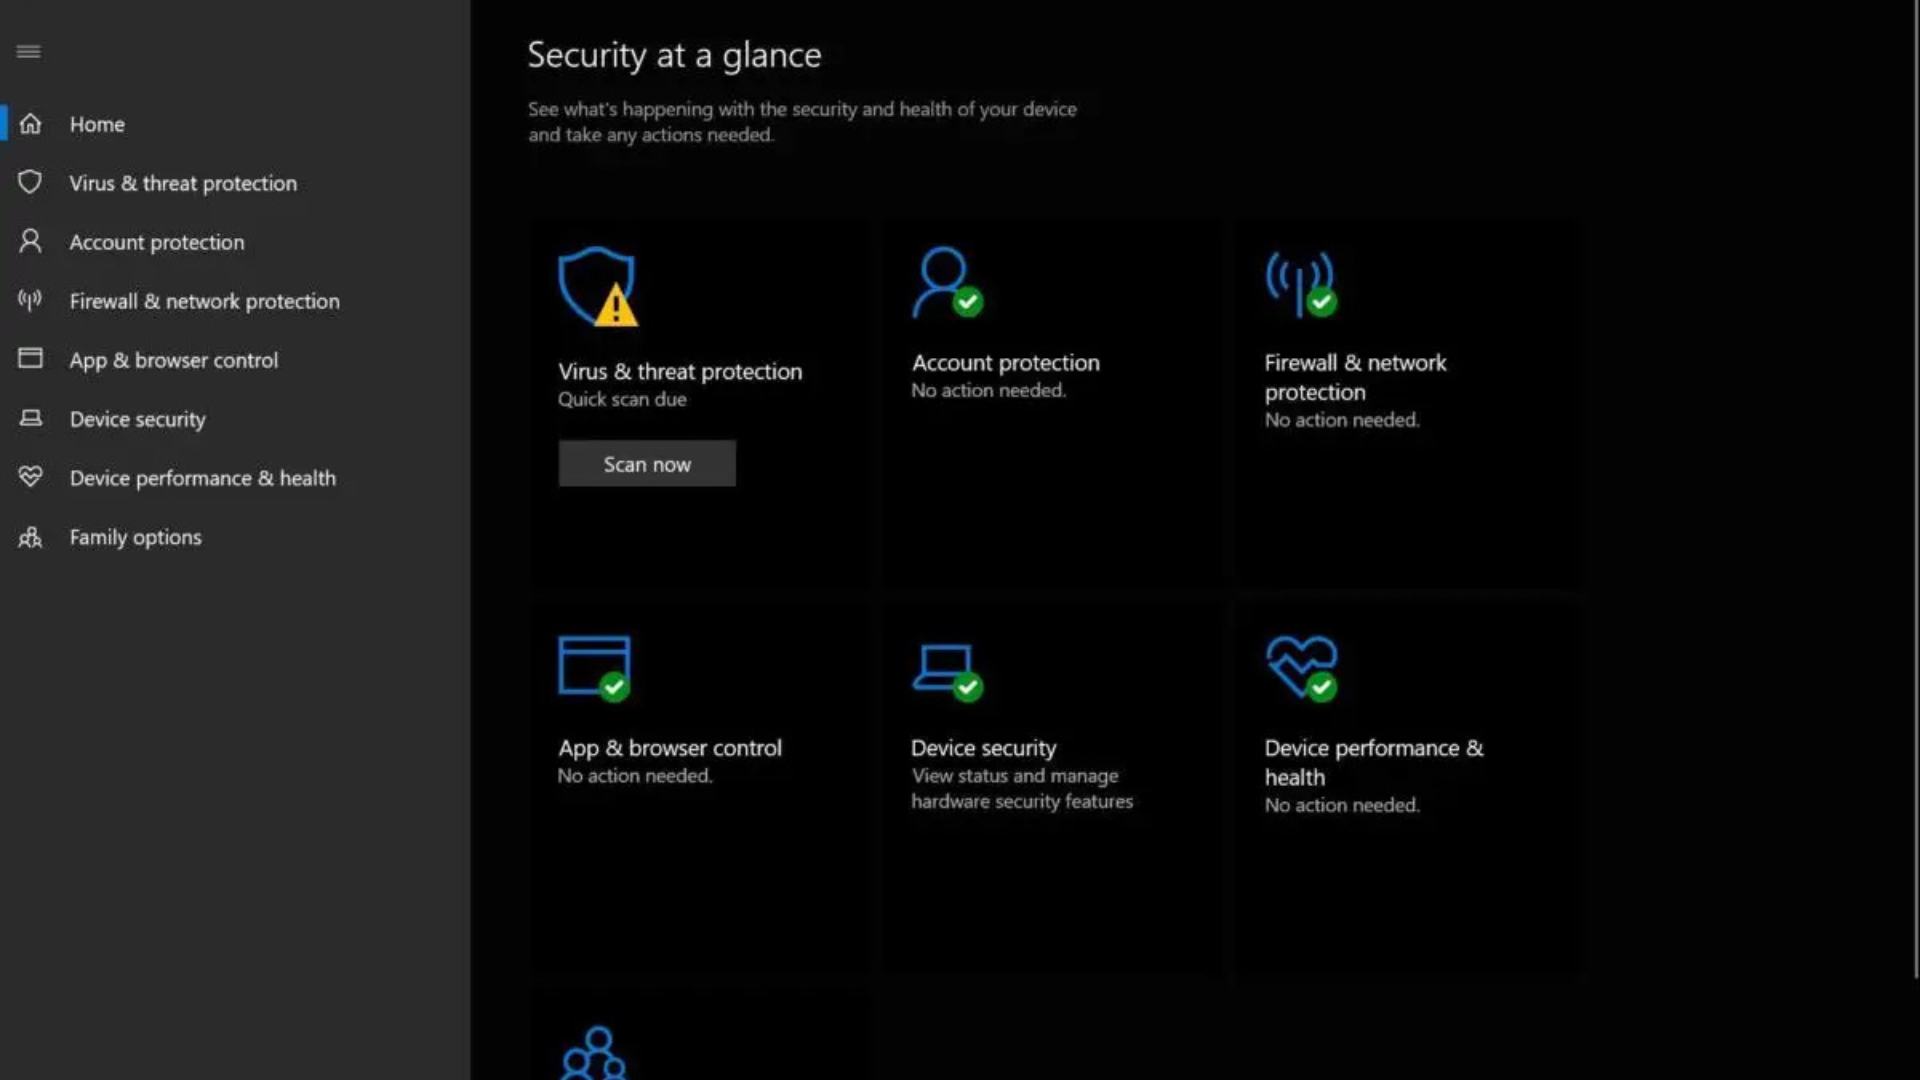The width and height of the screenshot is (1920, 1080).
Task: Click the heart icon for Device performance in sidebar
Action: click(30, 477)
